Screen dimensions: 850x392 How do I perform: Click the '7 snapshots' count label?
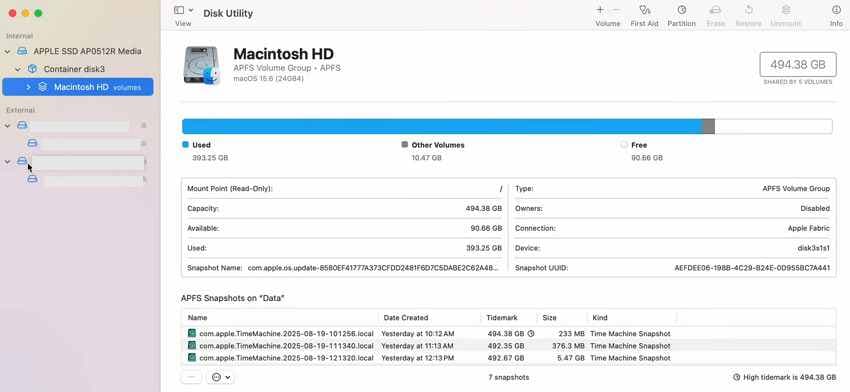tap(508, 377)
